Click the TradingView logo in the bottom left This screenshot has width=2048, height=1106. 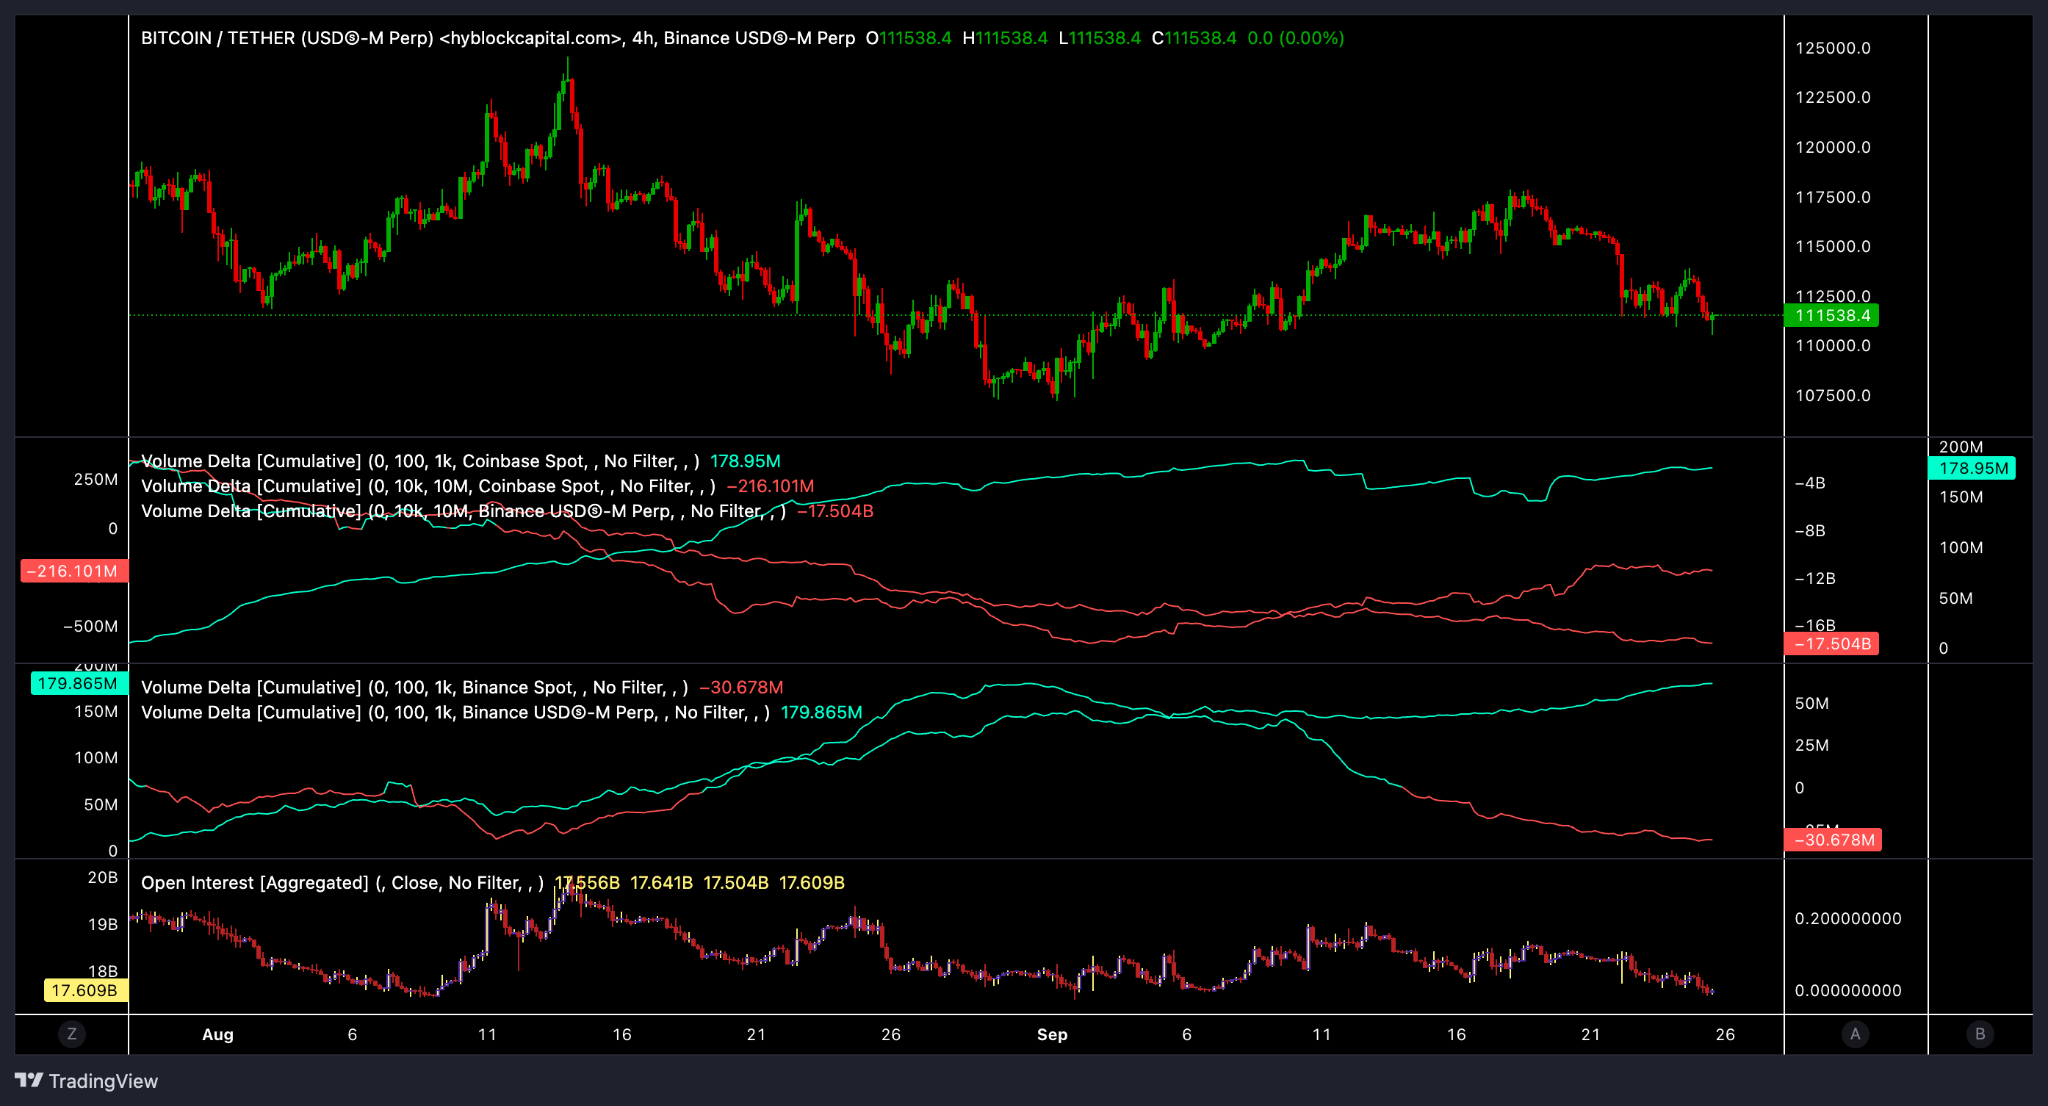click(x=85, y=1081)
